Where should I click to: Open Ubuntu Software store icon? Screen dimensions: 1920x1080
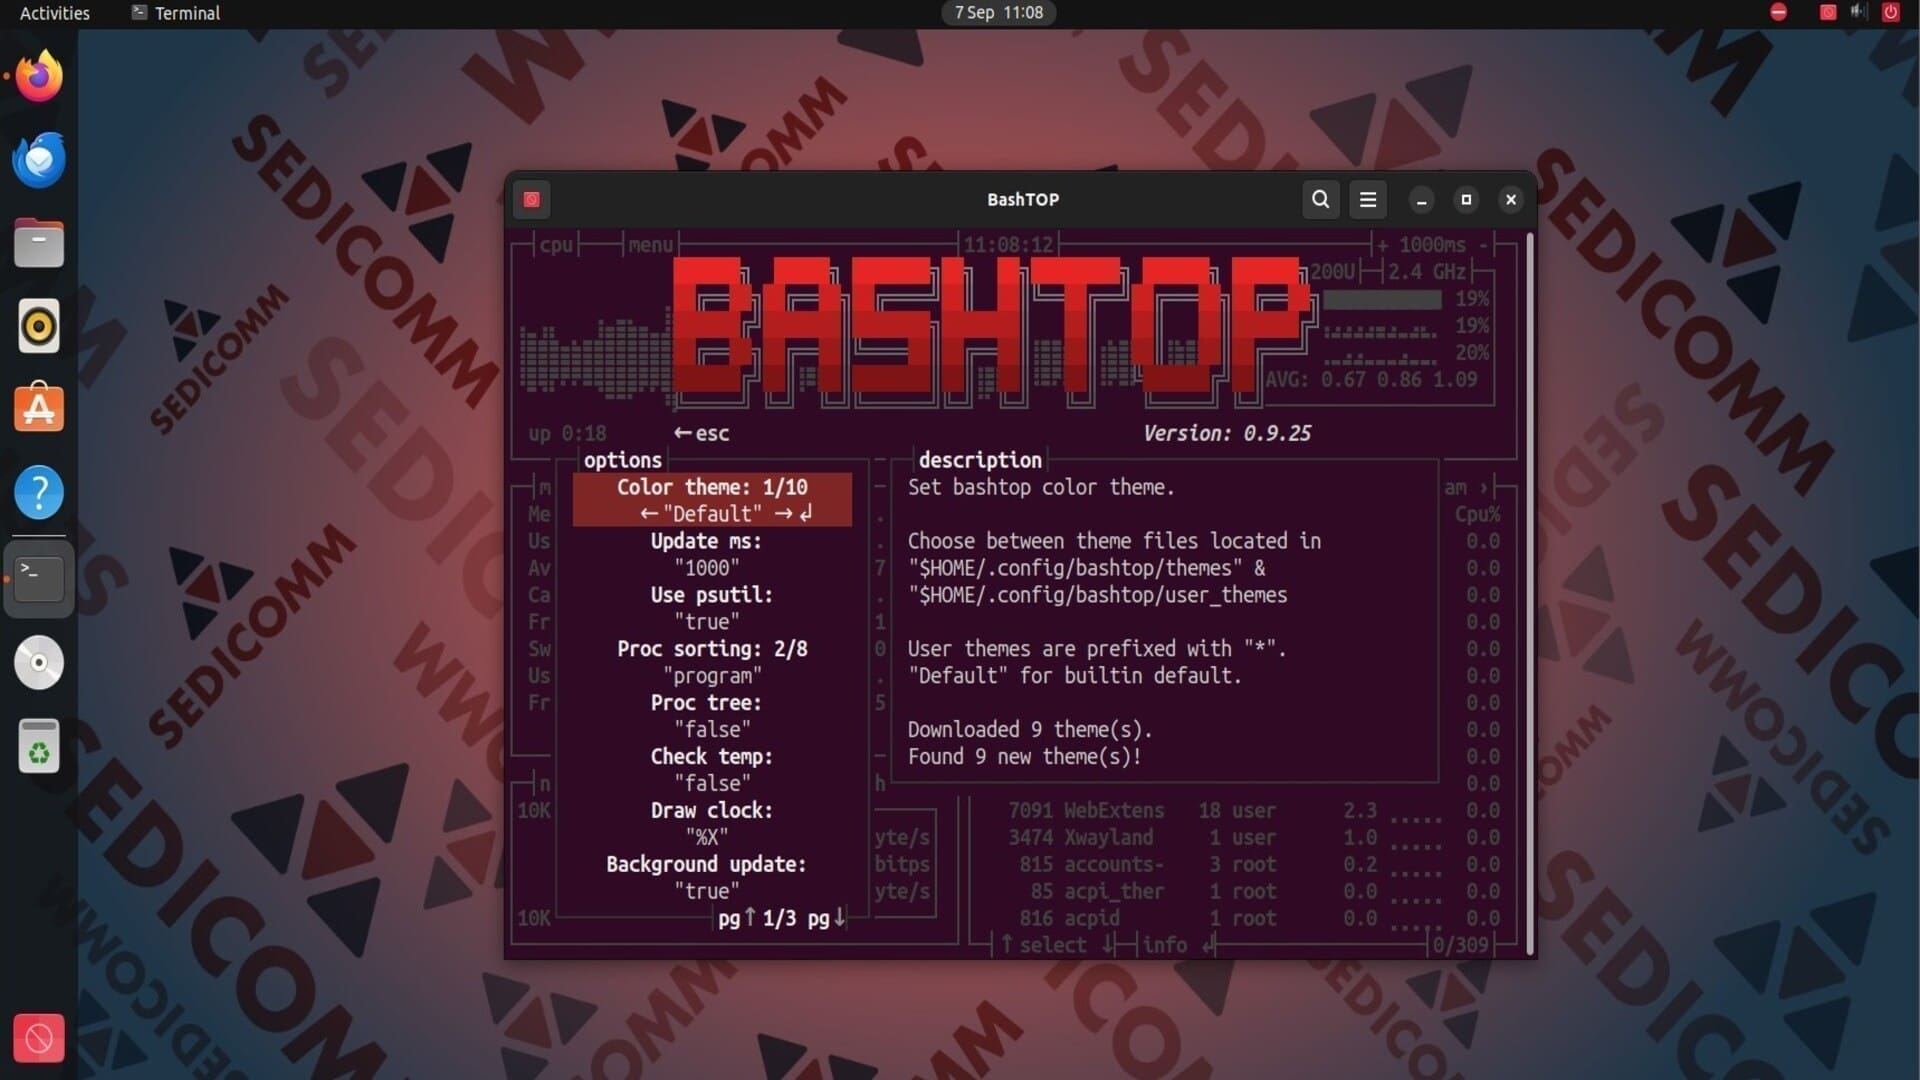click(39, 409)
